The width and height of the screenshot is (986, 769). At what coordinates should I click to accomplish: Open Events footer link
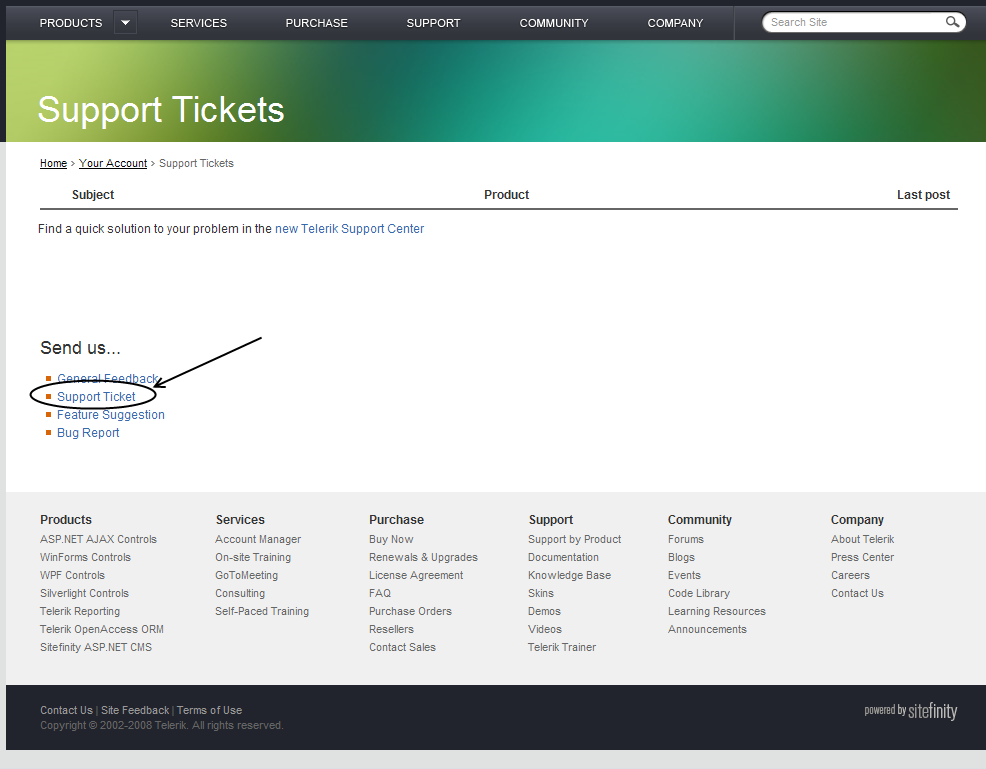click(x=684, y=575)
